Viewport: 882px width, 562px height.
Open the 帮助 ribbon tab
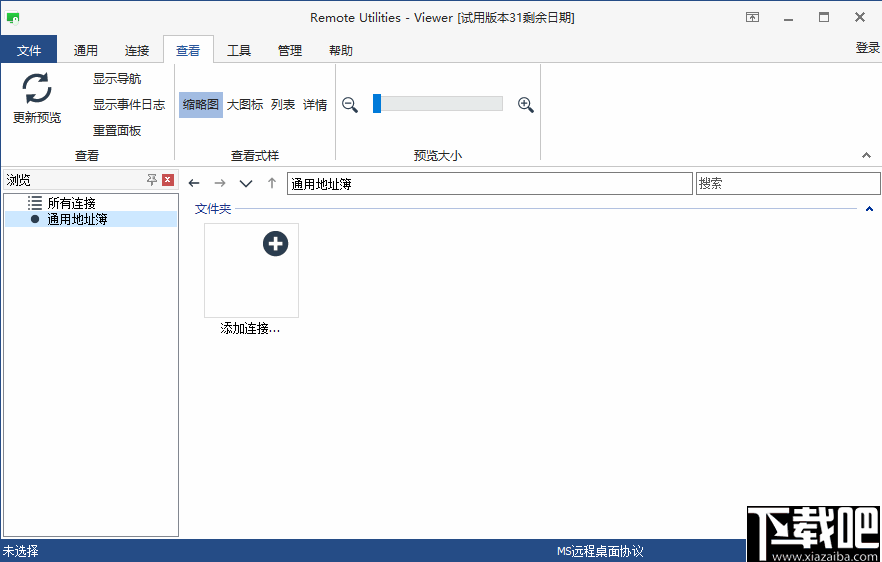341,50
